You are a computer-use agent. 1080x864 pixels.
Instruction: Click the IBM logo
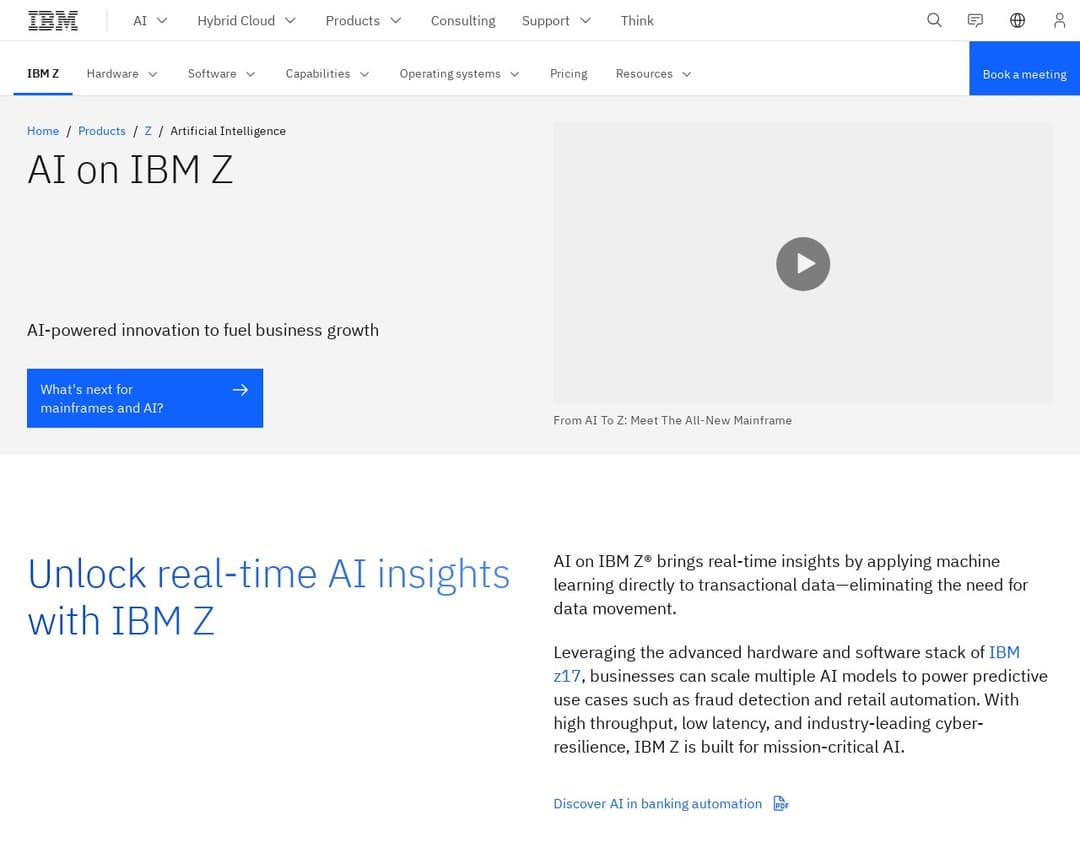tap(52, 21)
